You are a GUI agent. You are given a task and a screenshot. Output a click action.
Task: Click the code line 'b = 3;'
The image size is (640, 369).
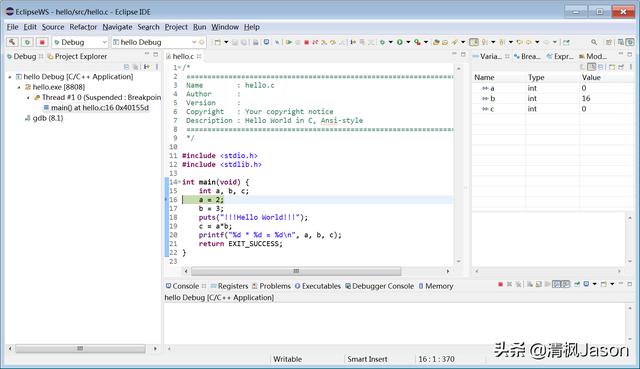point(211,209)
